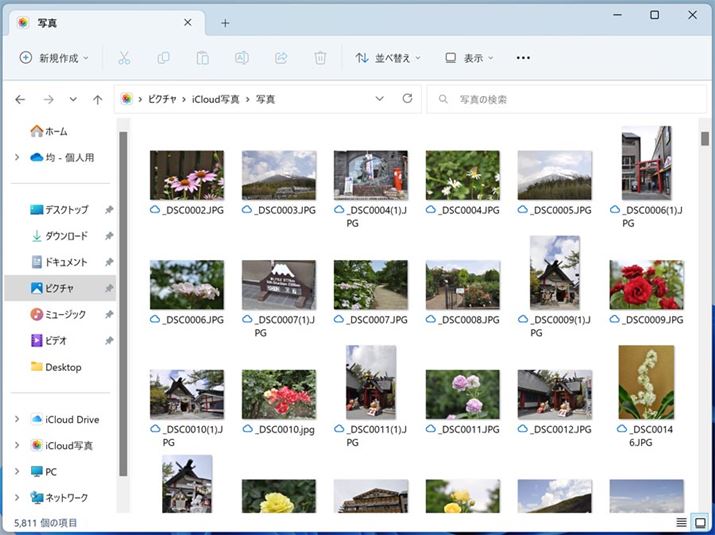Switch to details list view
The height and width of the screenshot is (535, 715).
(x=682, y=522)
